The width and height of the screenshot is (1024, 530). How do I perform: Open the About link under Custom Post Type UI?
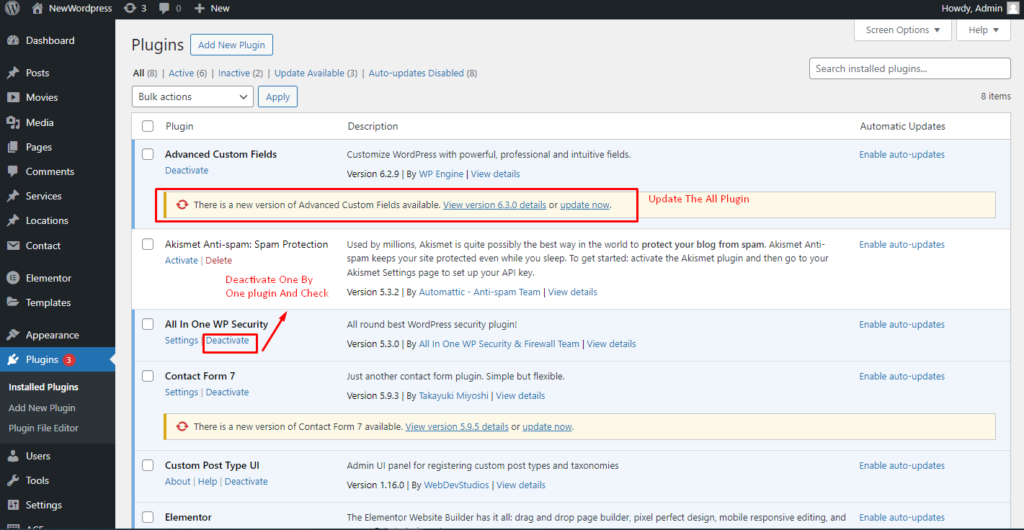(178, 482)
